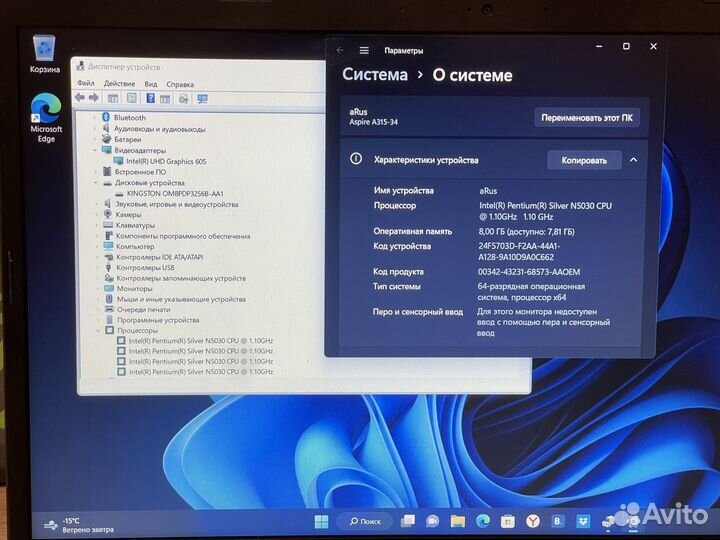Open the Файл menu in Device Manager
This screenshot has width=720, height=540.
(x=86, y=83)
